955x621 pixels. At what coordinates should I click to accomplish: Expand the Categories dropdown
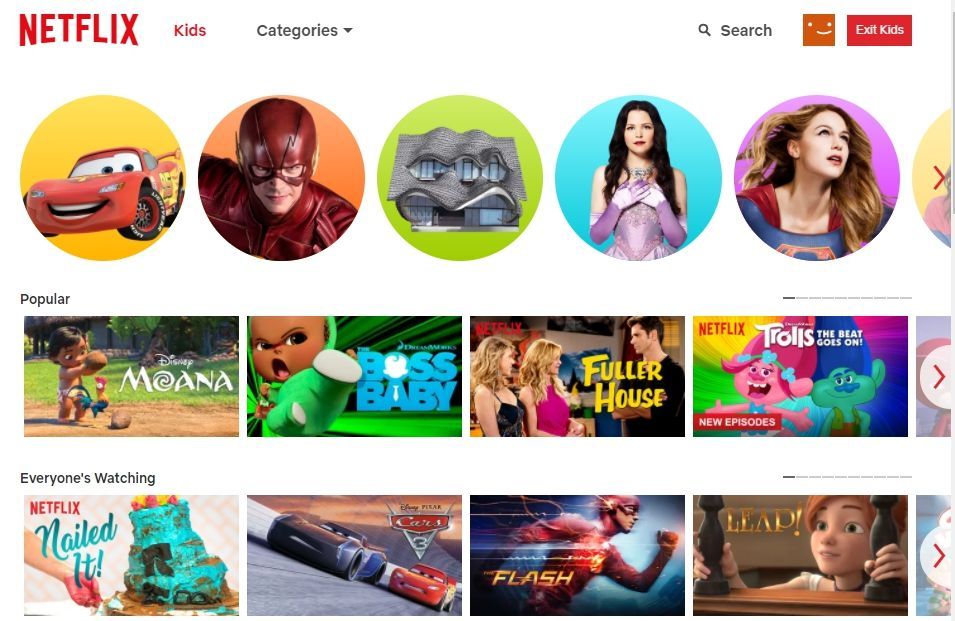tap(304, 30)
